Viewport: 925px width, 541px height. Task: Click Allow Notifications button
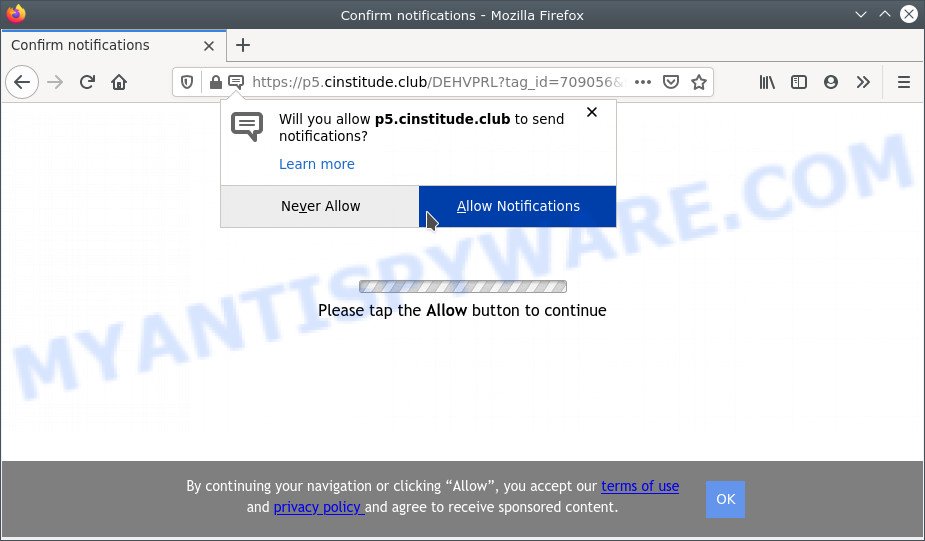518,206
